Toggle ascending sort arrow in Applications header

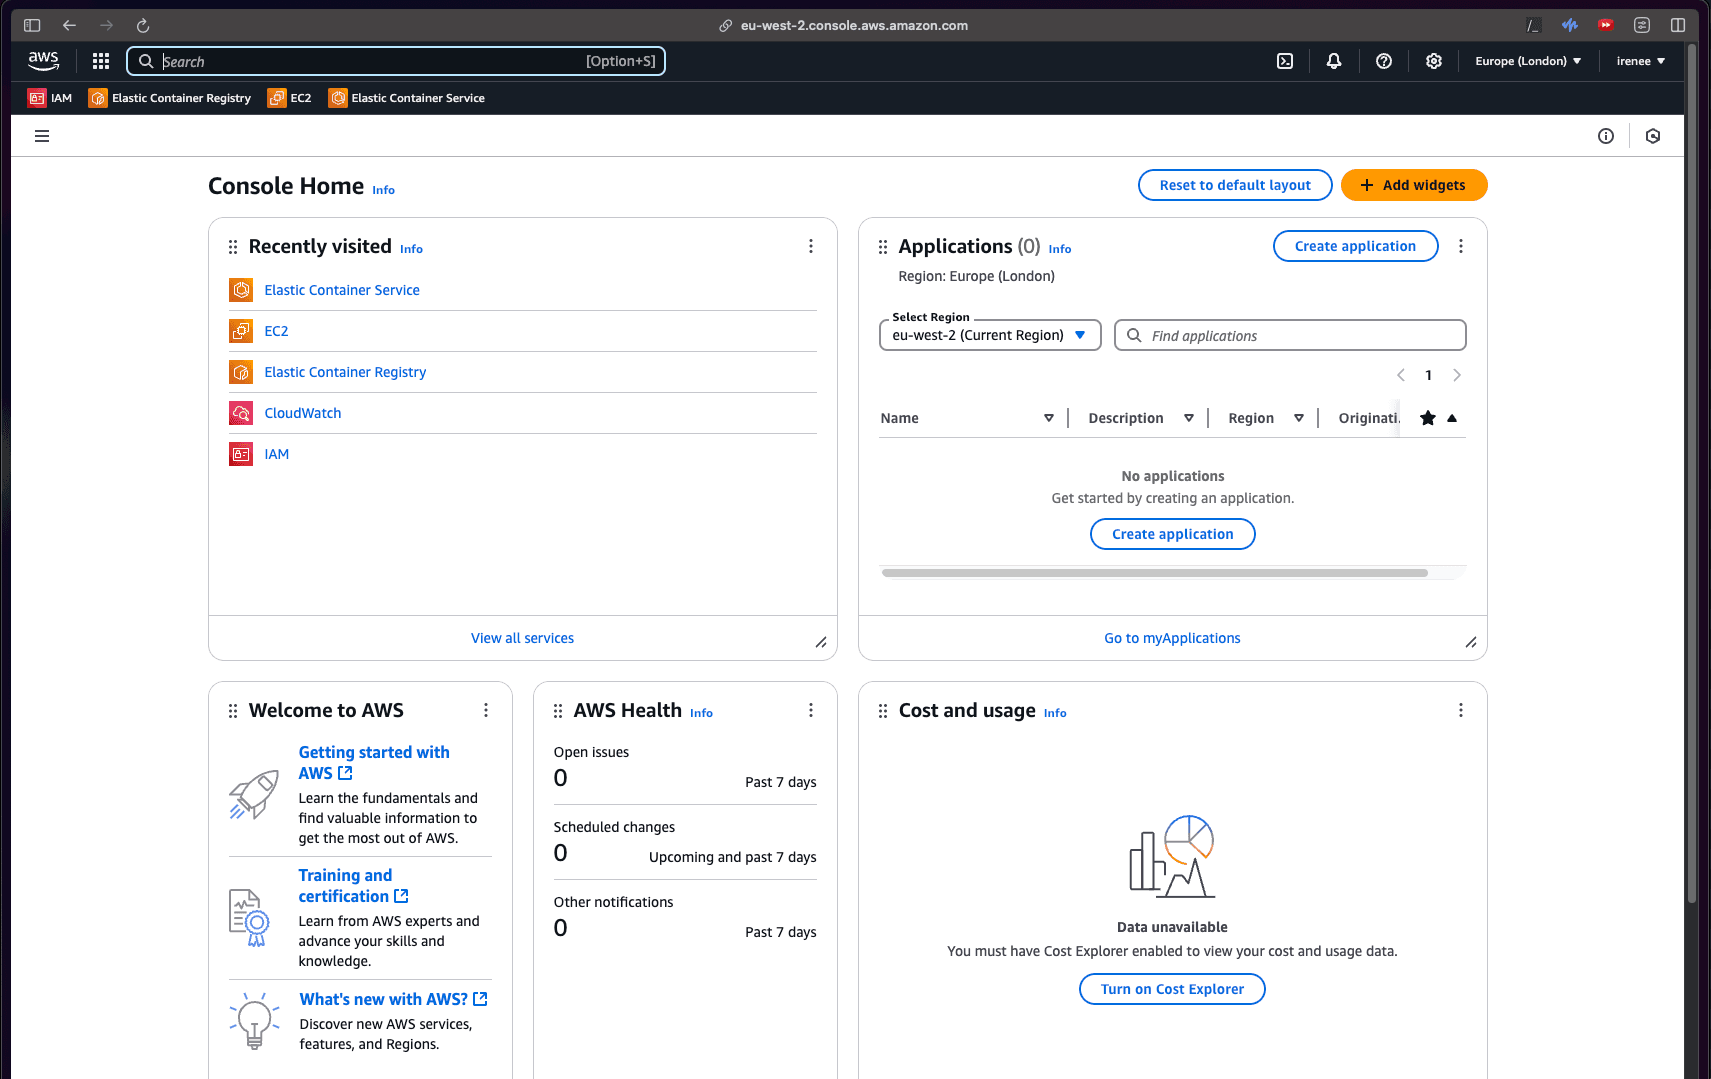1452,418
